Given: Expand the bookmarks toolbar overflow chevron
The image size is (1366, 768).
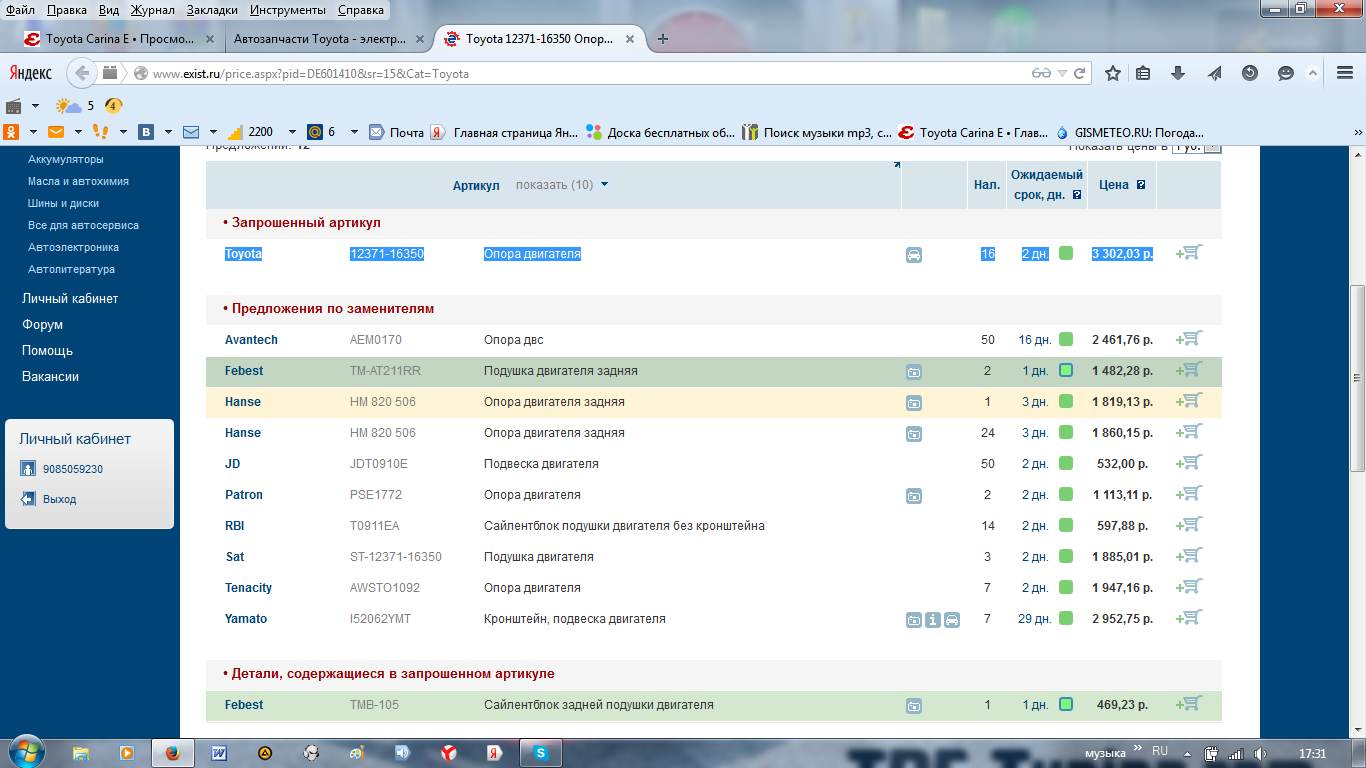Looking at the screenshot, I should (x=1359, y=132).
